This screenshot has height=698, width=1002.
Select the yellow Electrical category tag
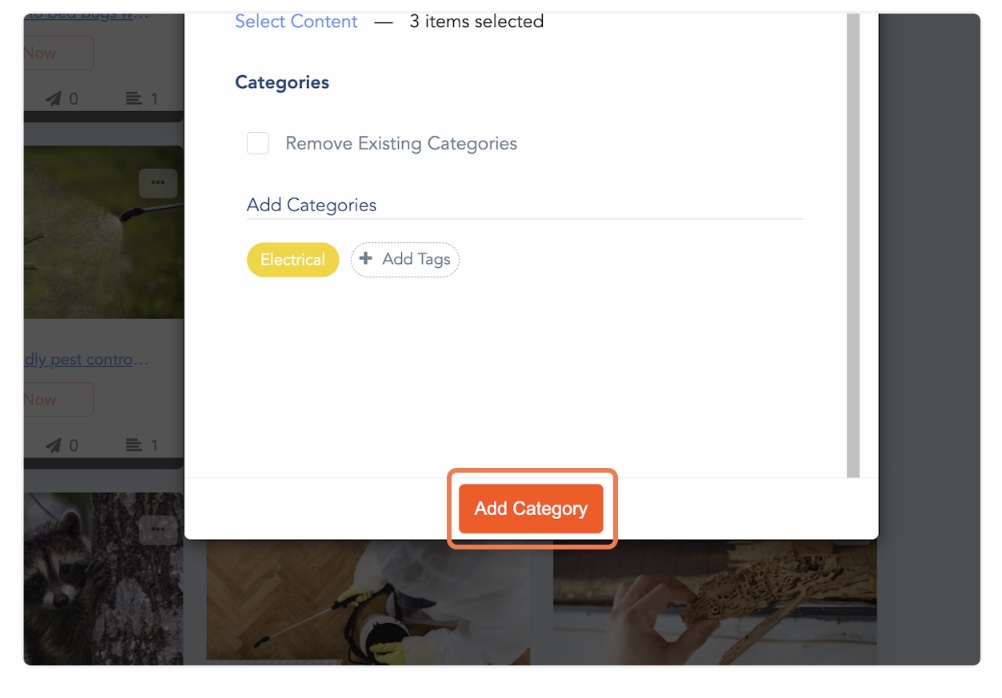coord(292,260)
